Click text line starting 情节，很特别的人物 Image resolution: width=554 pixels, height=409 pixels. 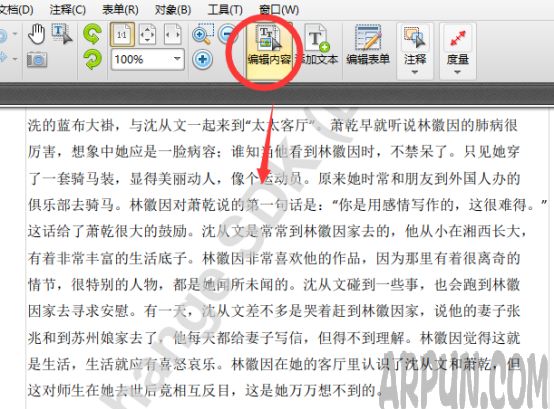click(274, 284)
